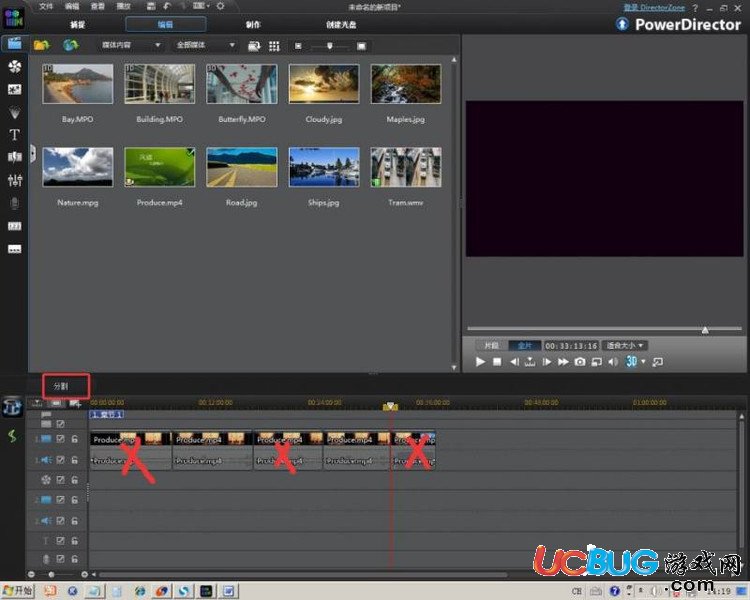Switch to the Create Disc tab
The width and height of the screenshot is (750, 600).
pos(341,24)
